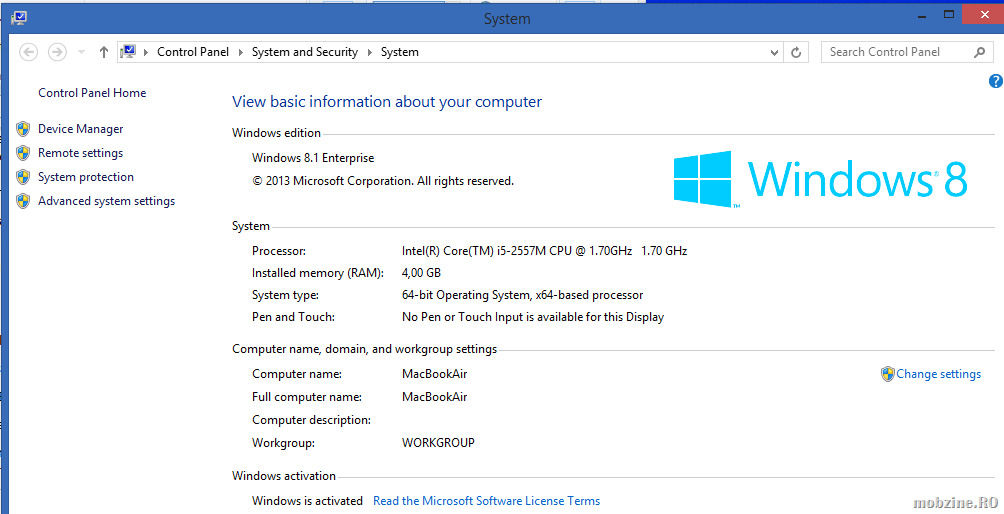
Task: Select System and Security breadcrumb
Action: [x=305, y=52]
